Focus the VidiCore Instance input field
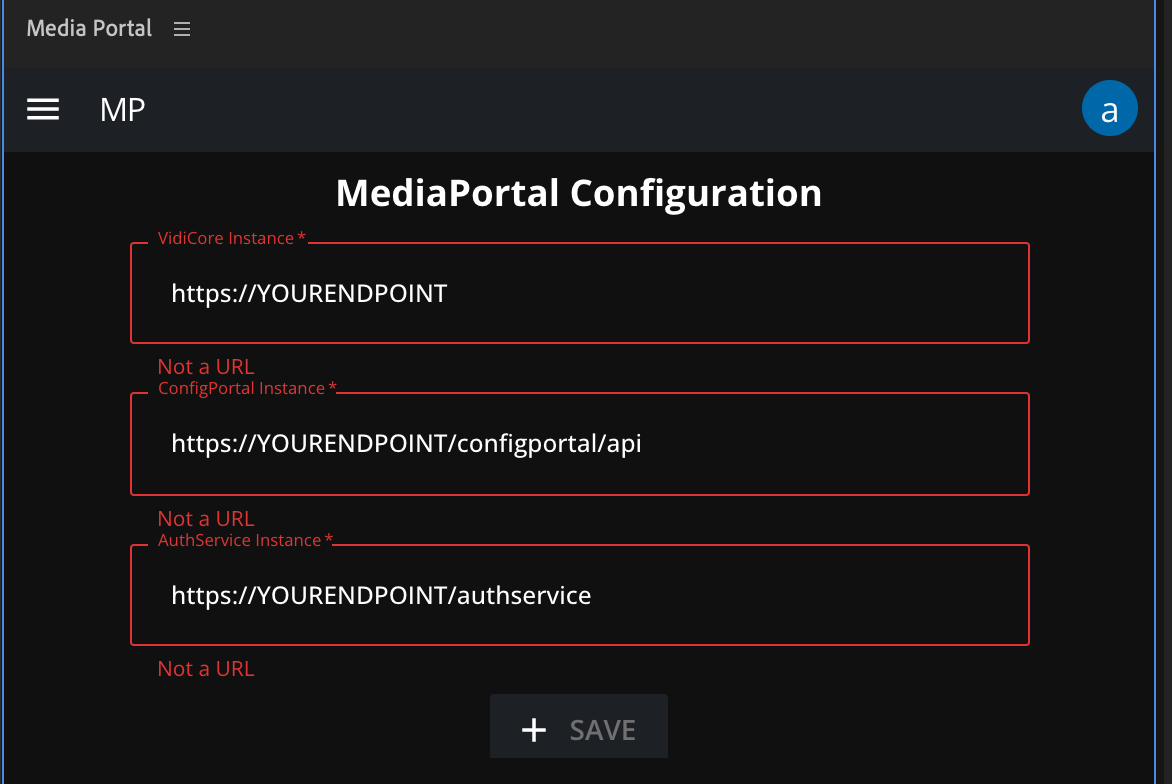This screenshot has width=1172, height=784. point(580,293)
